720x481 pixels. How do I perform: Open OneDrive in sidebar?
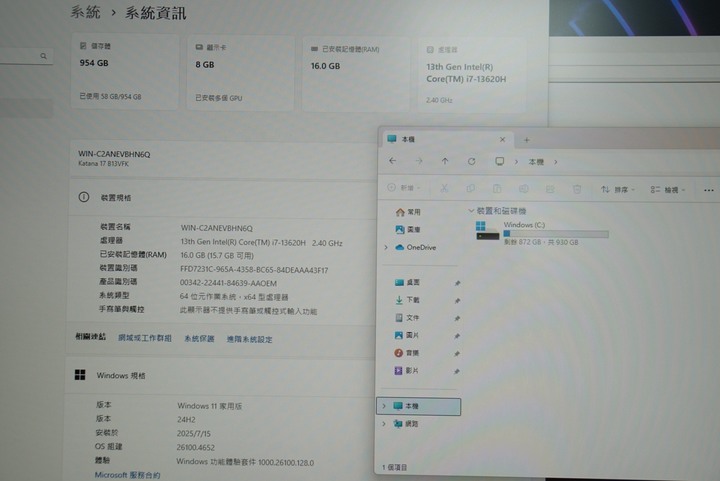[x=416, y=247]
